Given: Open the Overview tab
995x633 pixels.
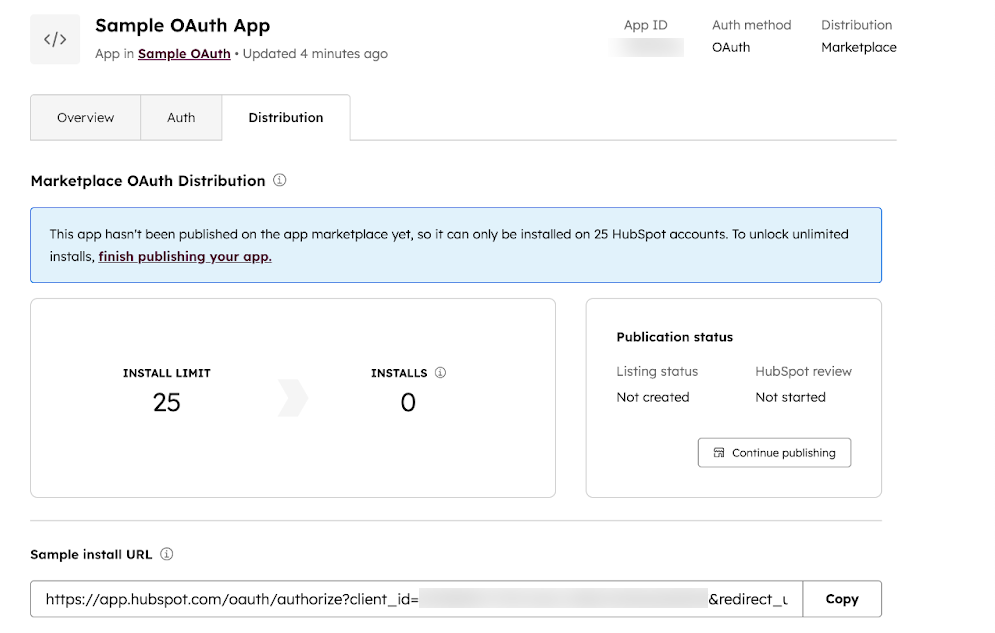Looking at the screenshot, I should tap(86, 117).
